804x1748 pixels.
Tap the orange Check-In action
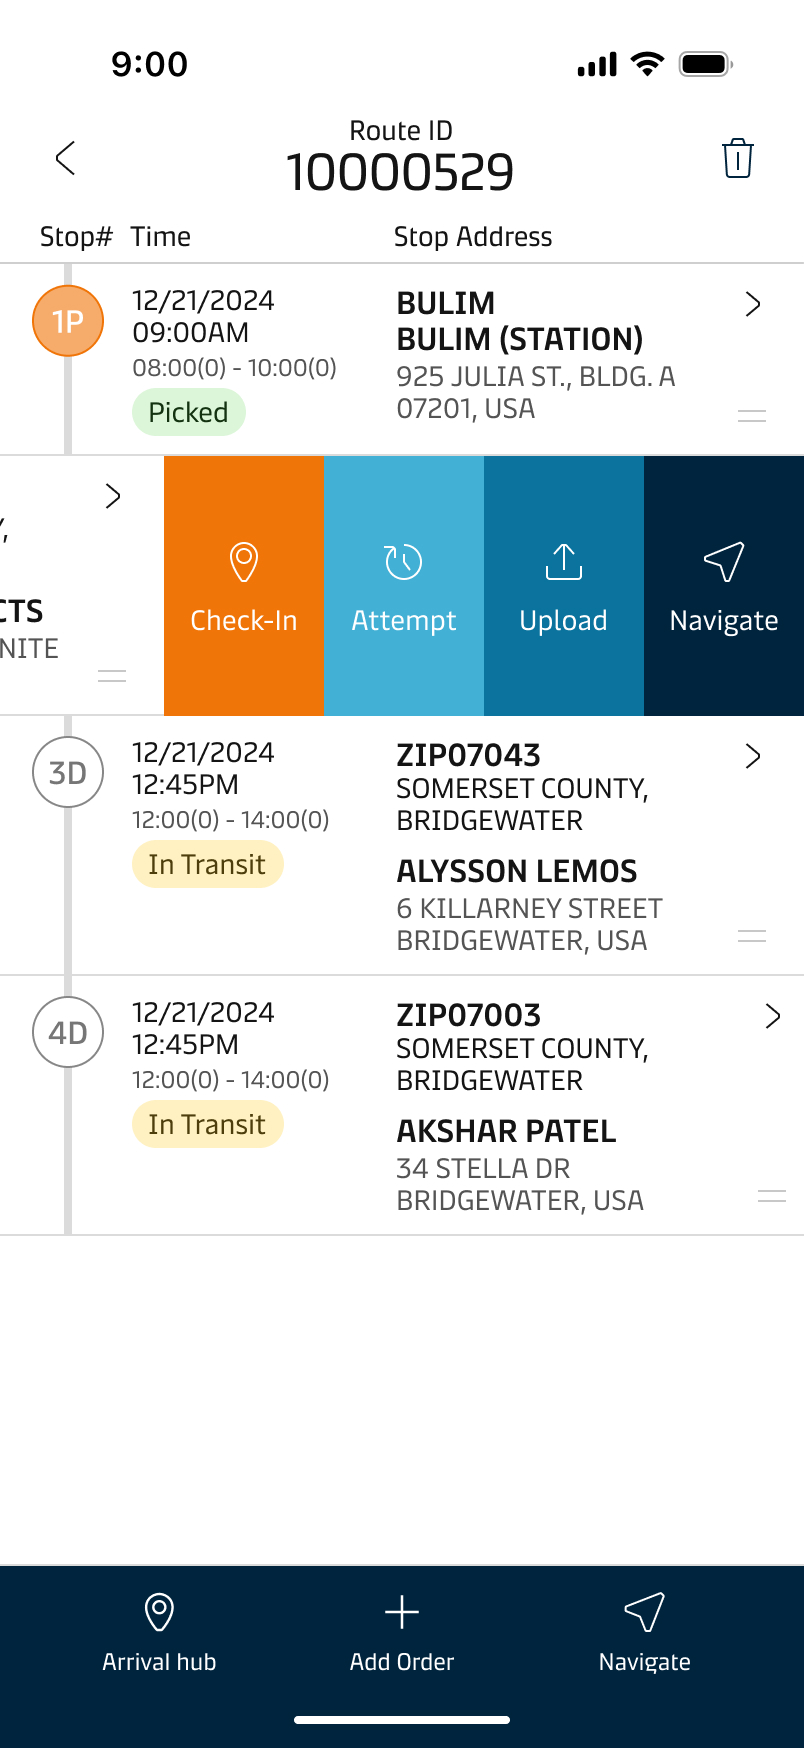pyautogui.click(x=244, y=586)
